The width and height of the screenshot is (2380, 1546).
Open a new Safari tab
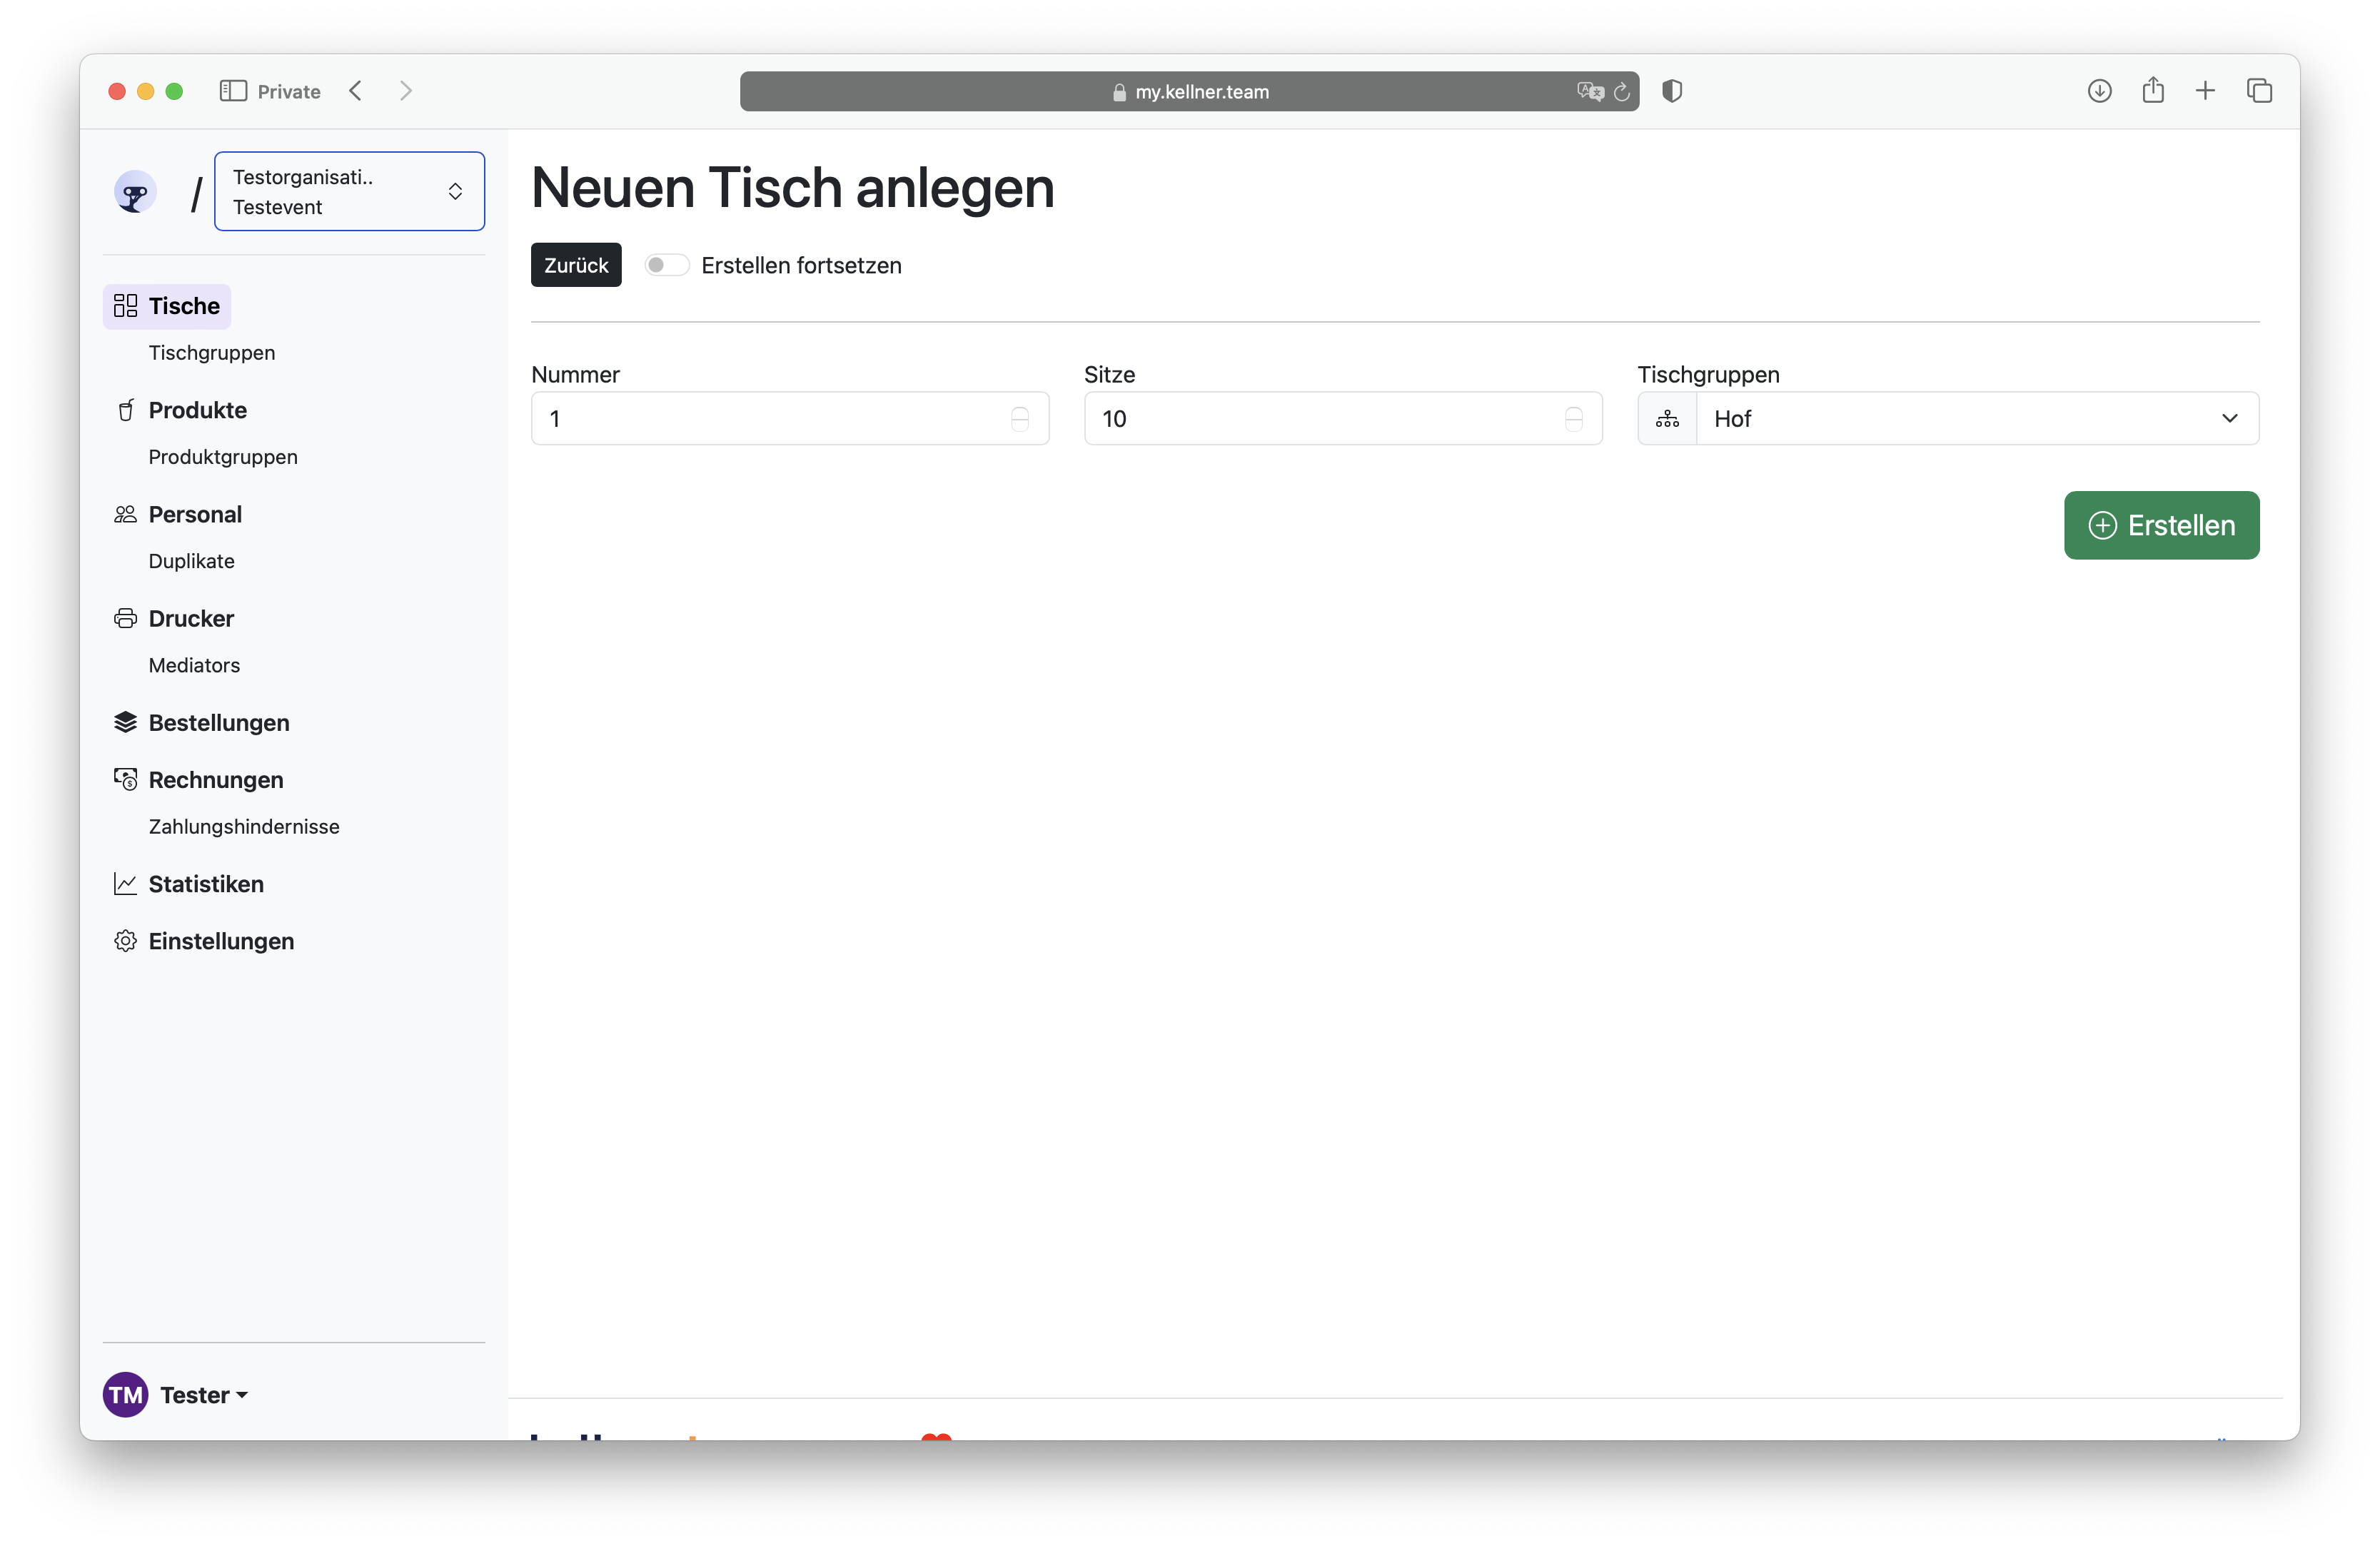coord(2205,91)
